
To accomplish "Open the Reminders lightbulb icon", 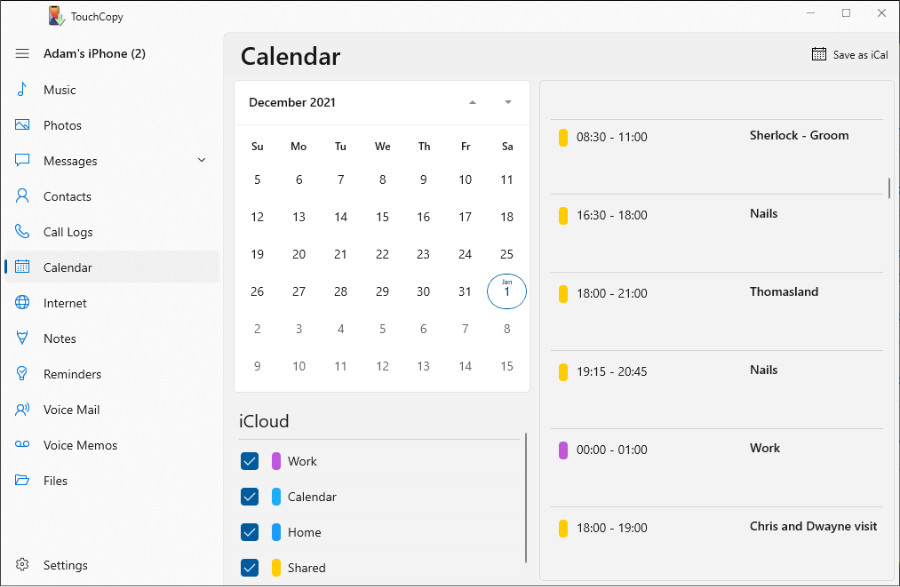I will [x=22, y=374].
